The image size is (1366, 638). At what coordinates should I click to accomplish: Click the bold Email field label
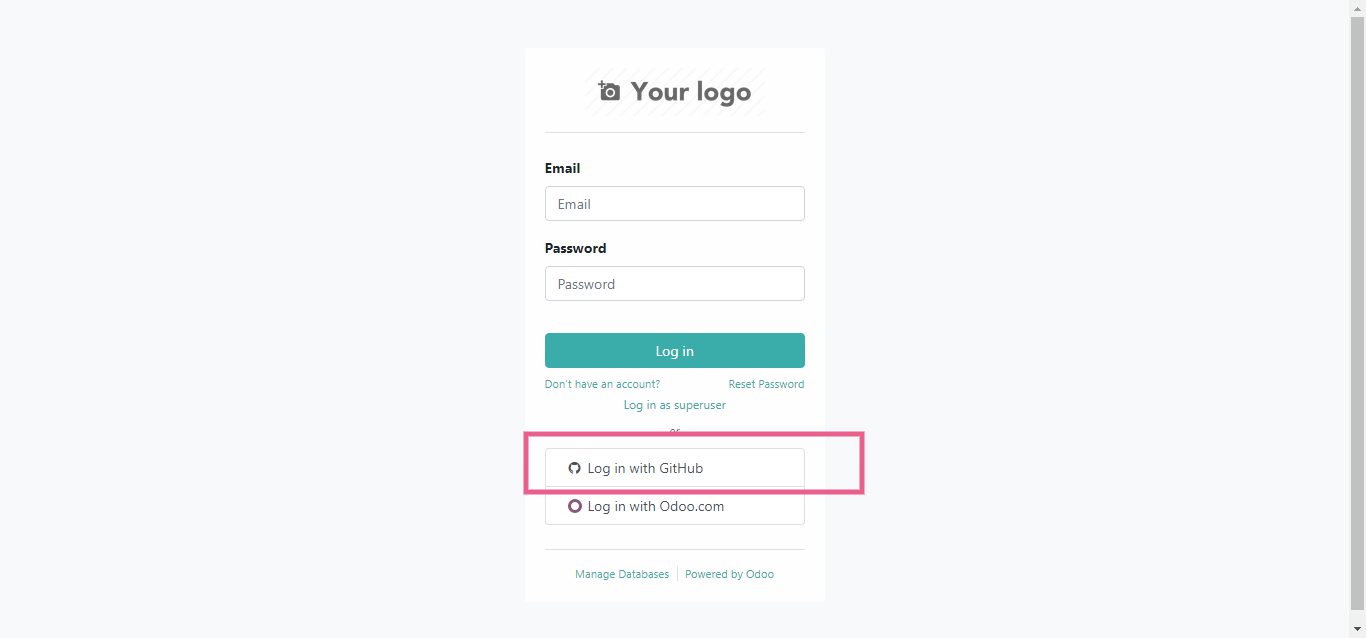562,168
